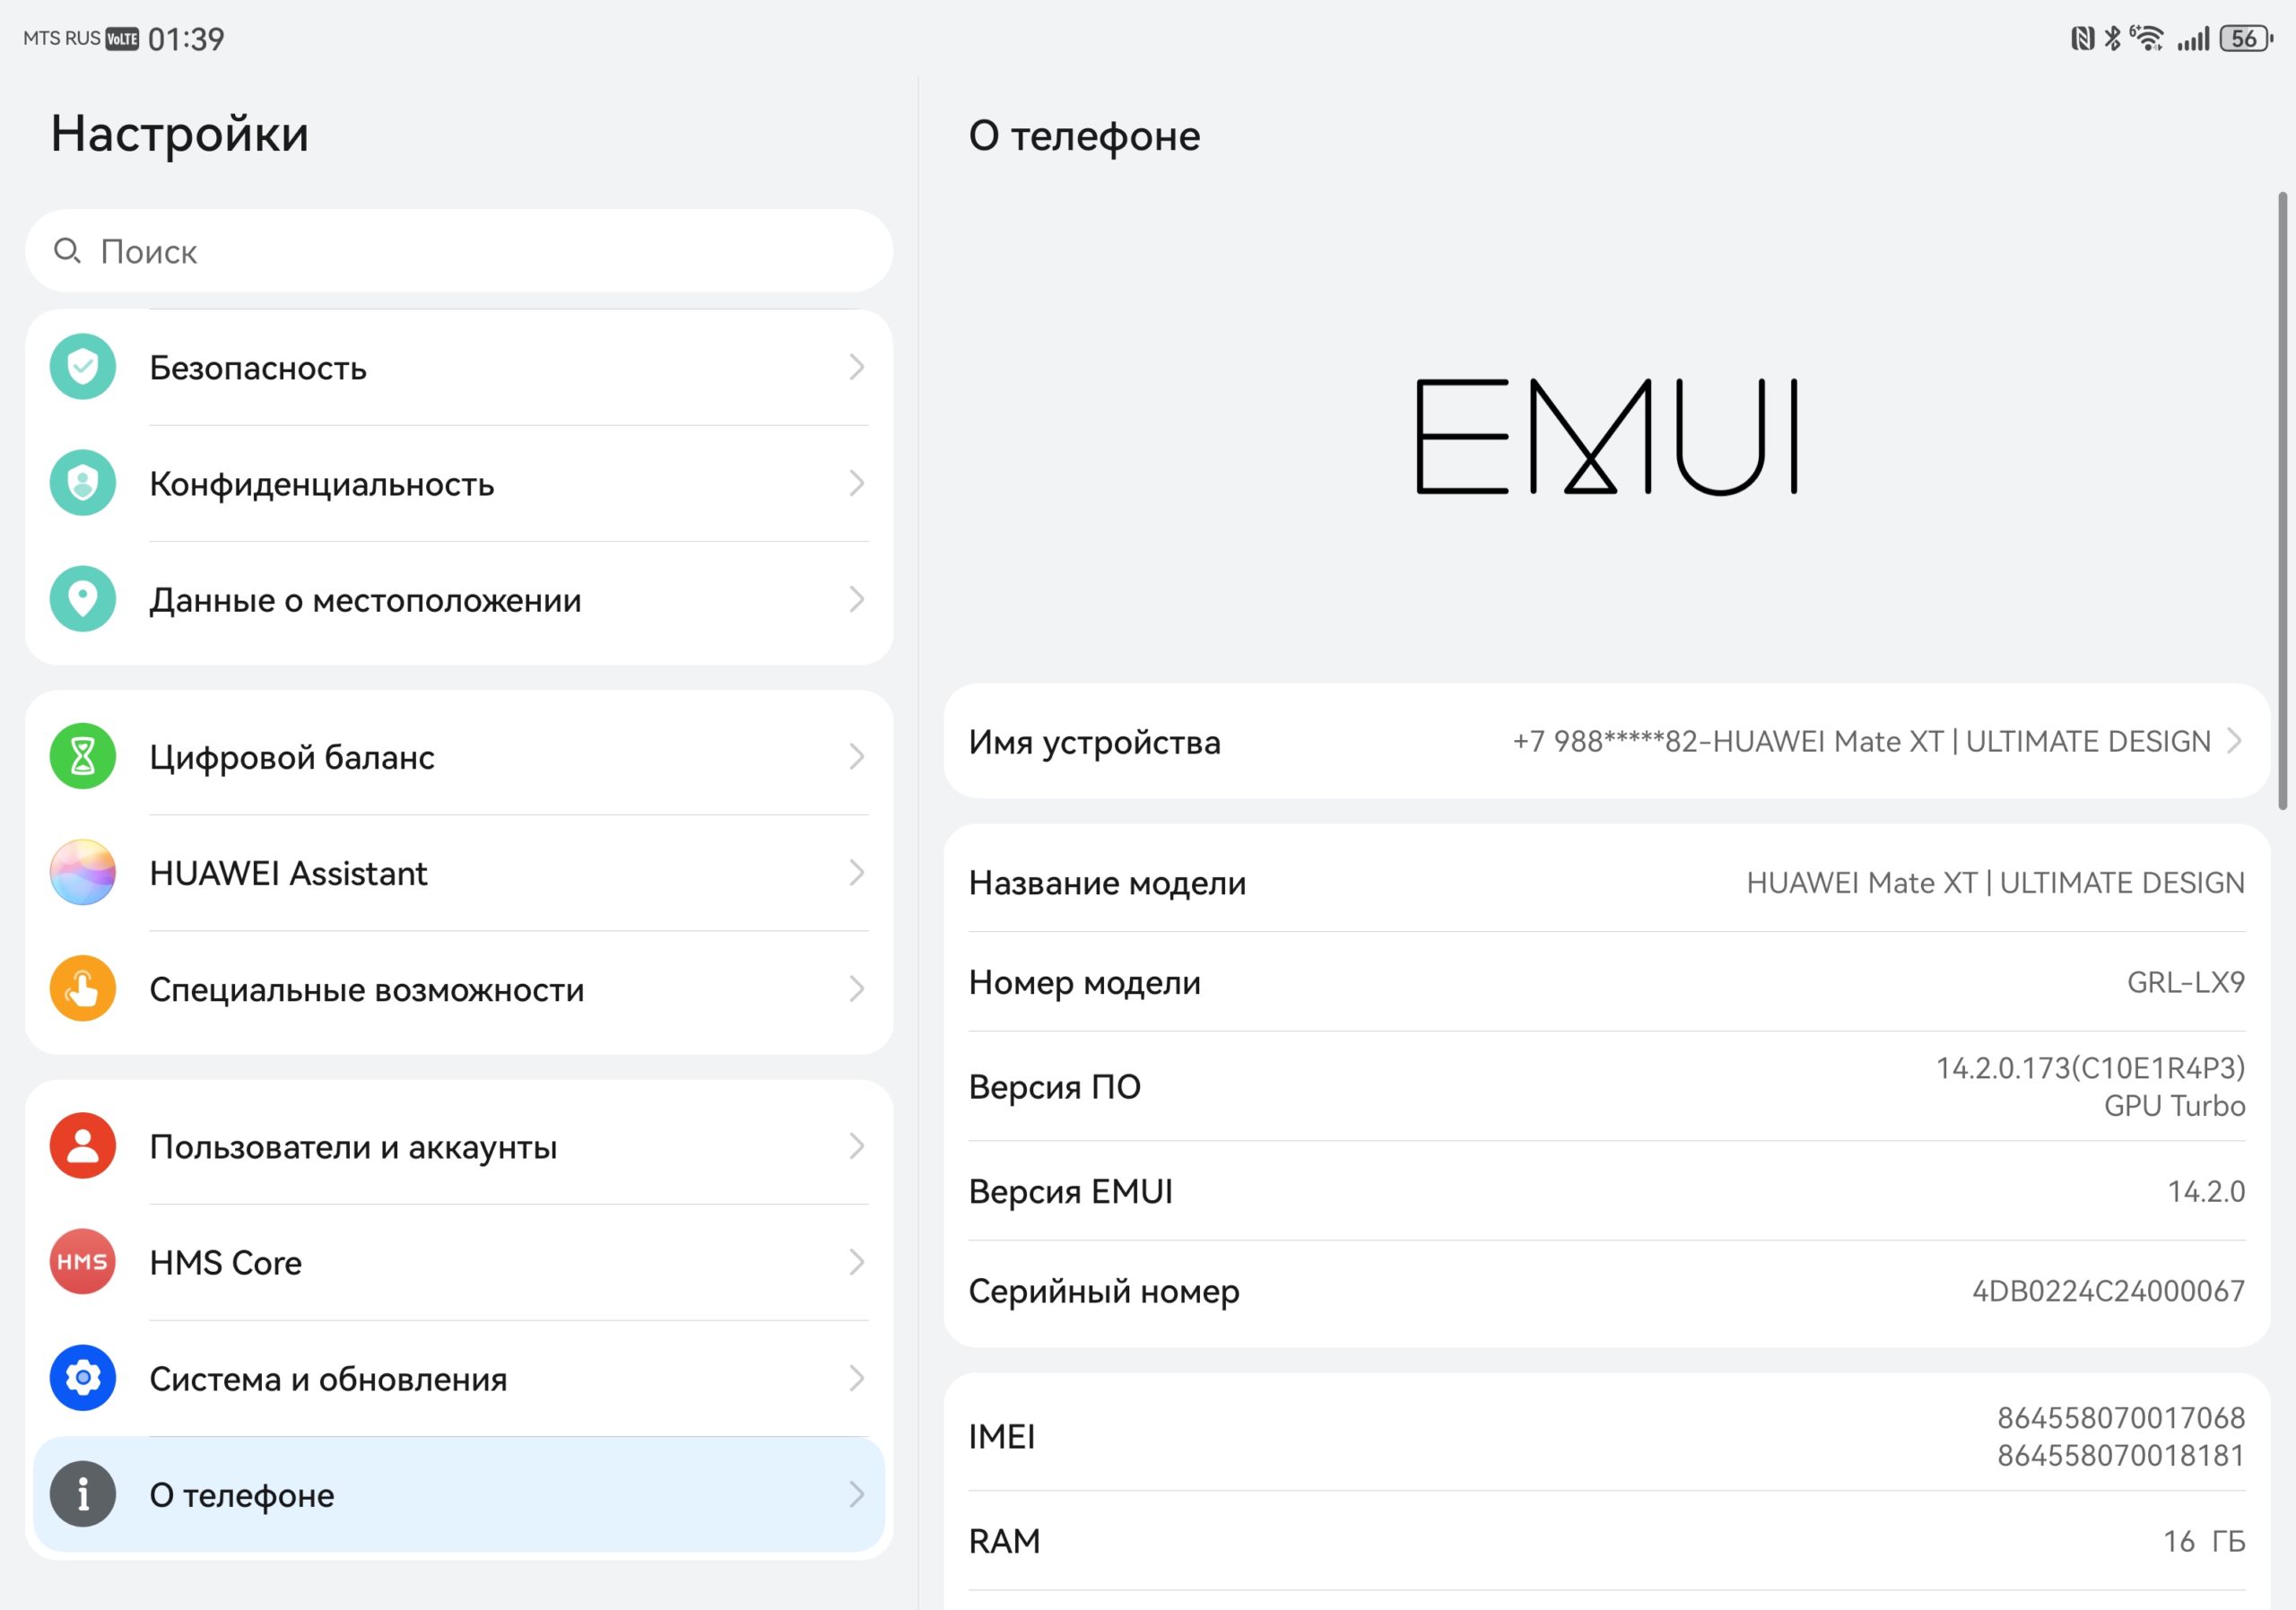Tap the location pin icon

click(x=83, y=599)
